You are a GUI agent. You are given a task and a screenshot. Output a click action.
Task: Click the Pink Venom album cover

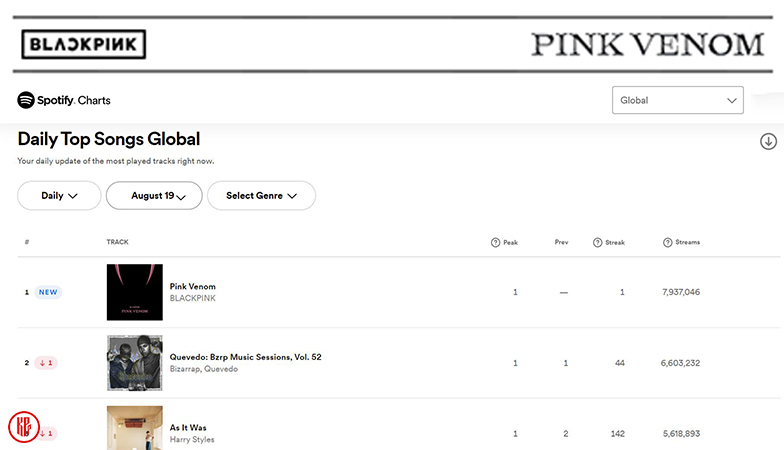click(x=134, y=292)
